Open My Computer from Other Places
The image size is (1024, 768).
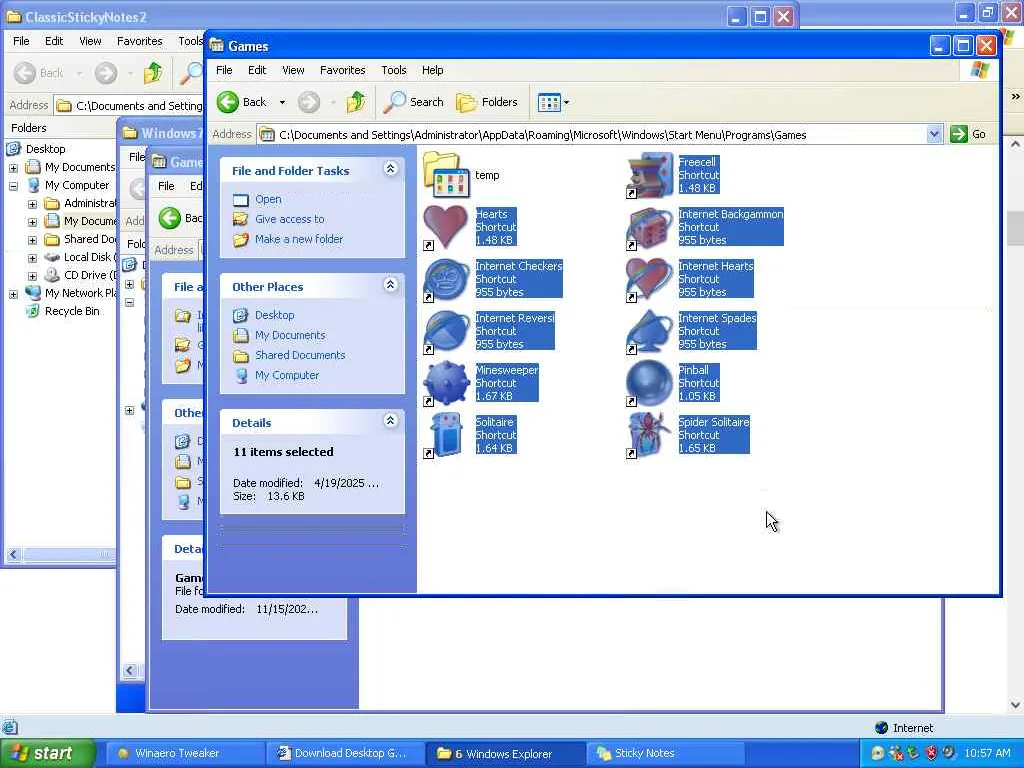(287, 376)
